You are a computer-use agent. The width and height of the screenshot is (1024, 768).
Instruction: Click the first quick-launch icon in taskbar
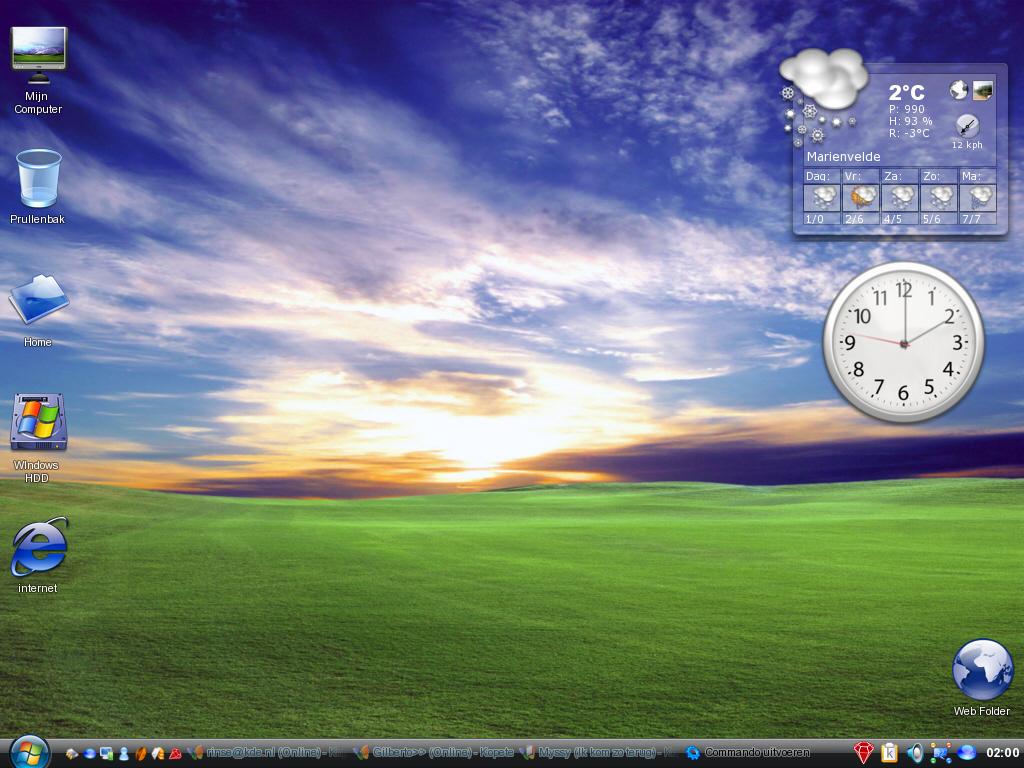click(x=72, y=754)
